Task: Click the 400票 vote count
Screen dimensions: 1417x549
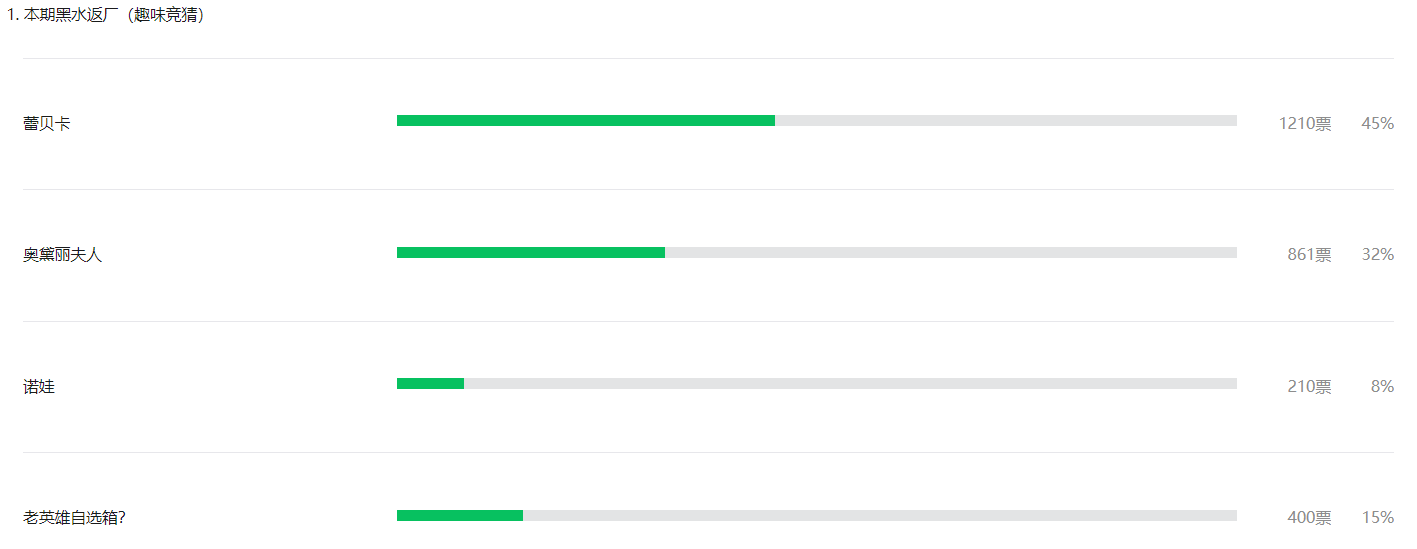Action: pos(1309,518)
